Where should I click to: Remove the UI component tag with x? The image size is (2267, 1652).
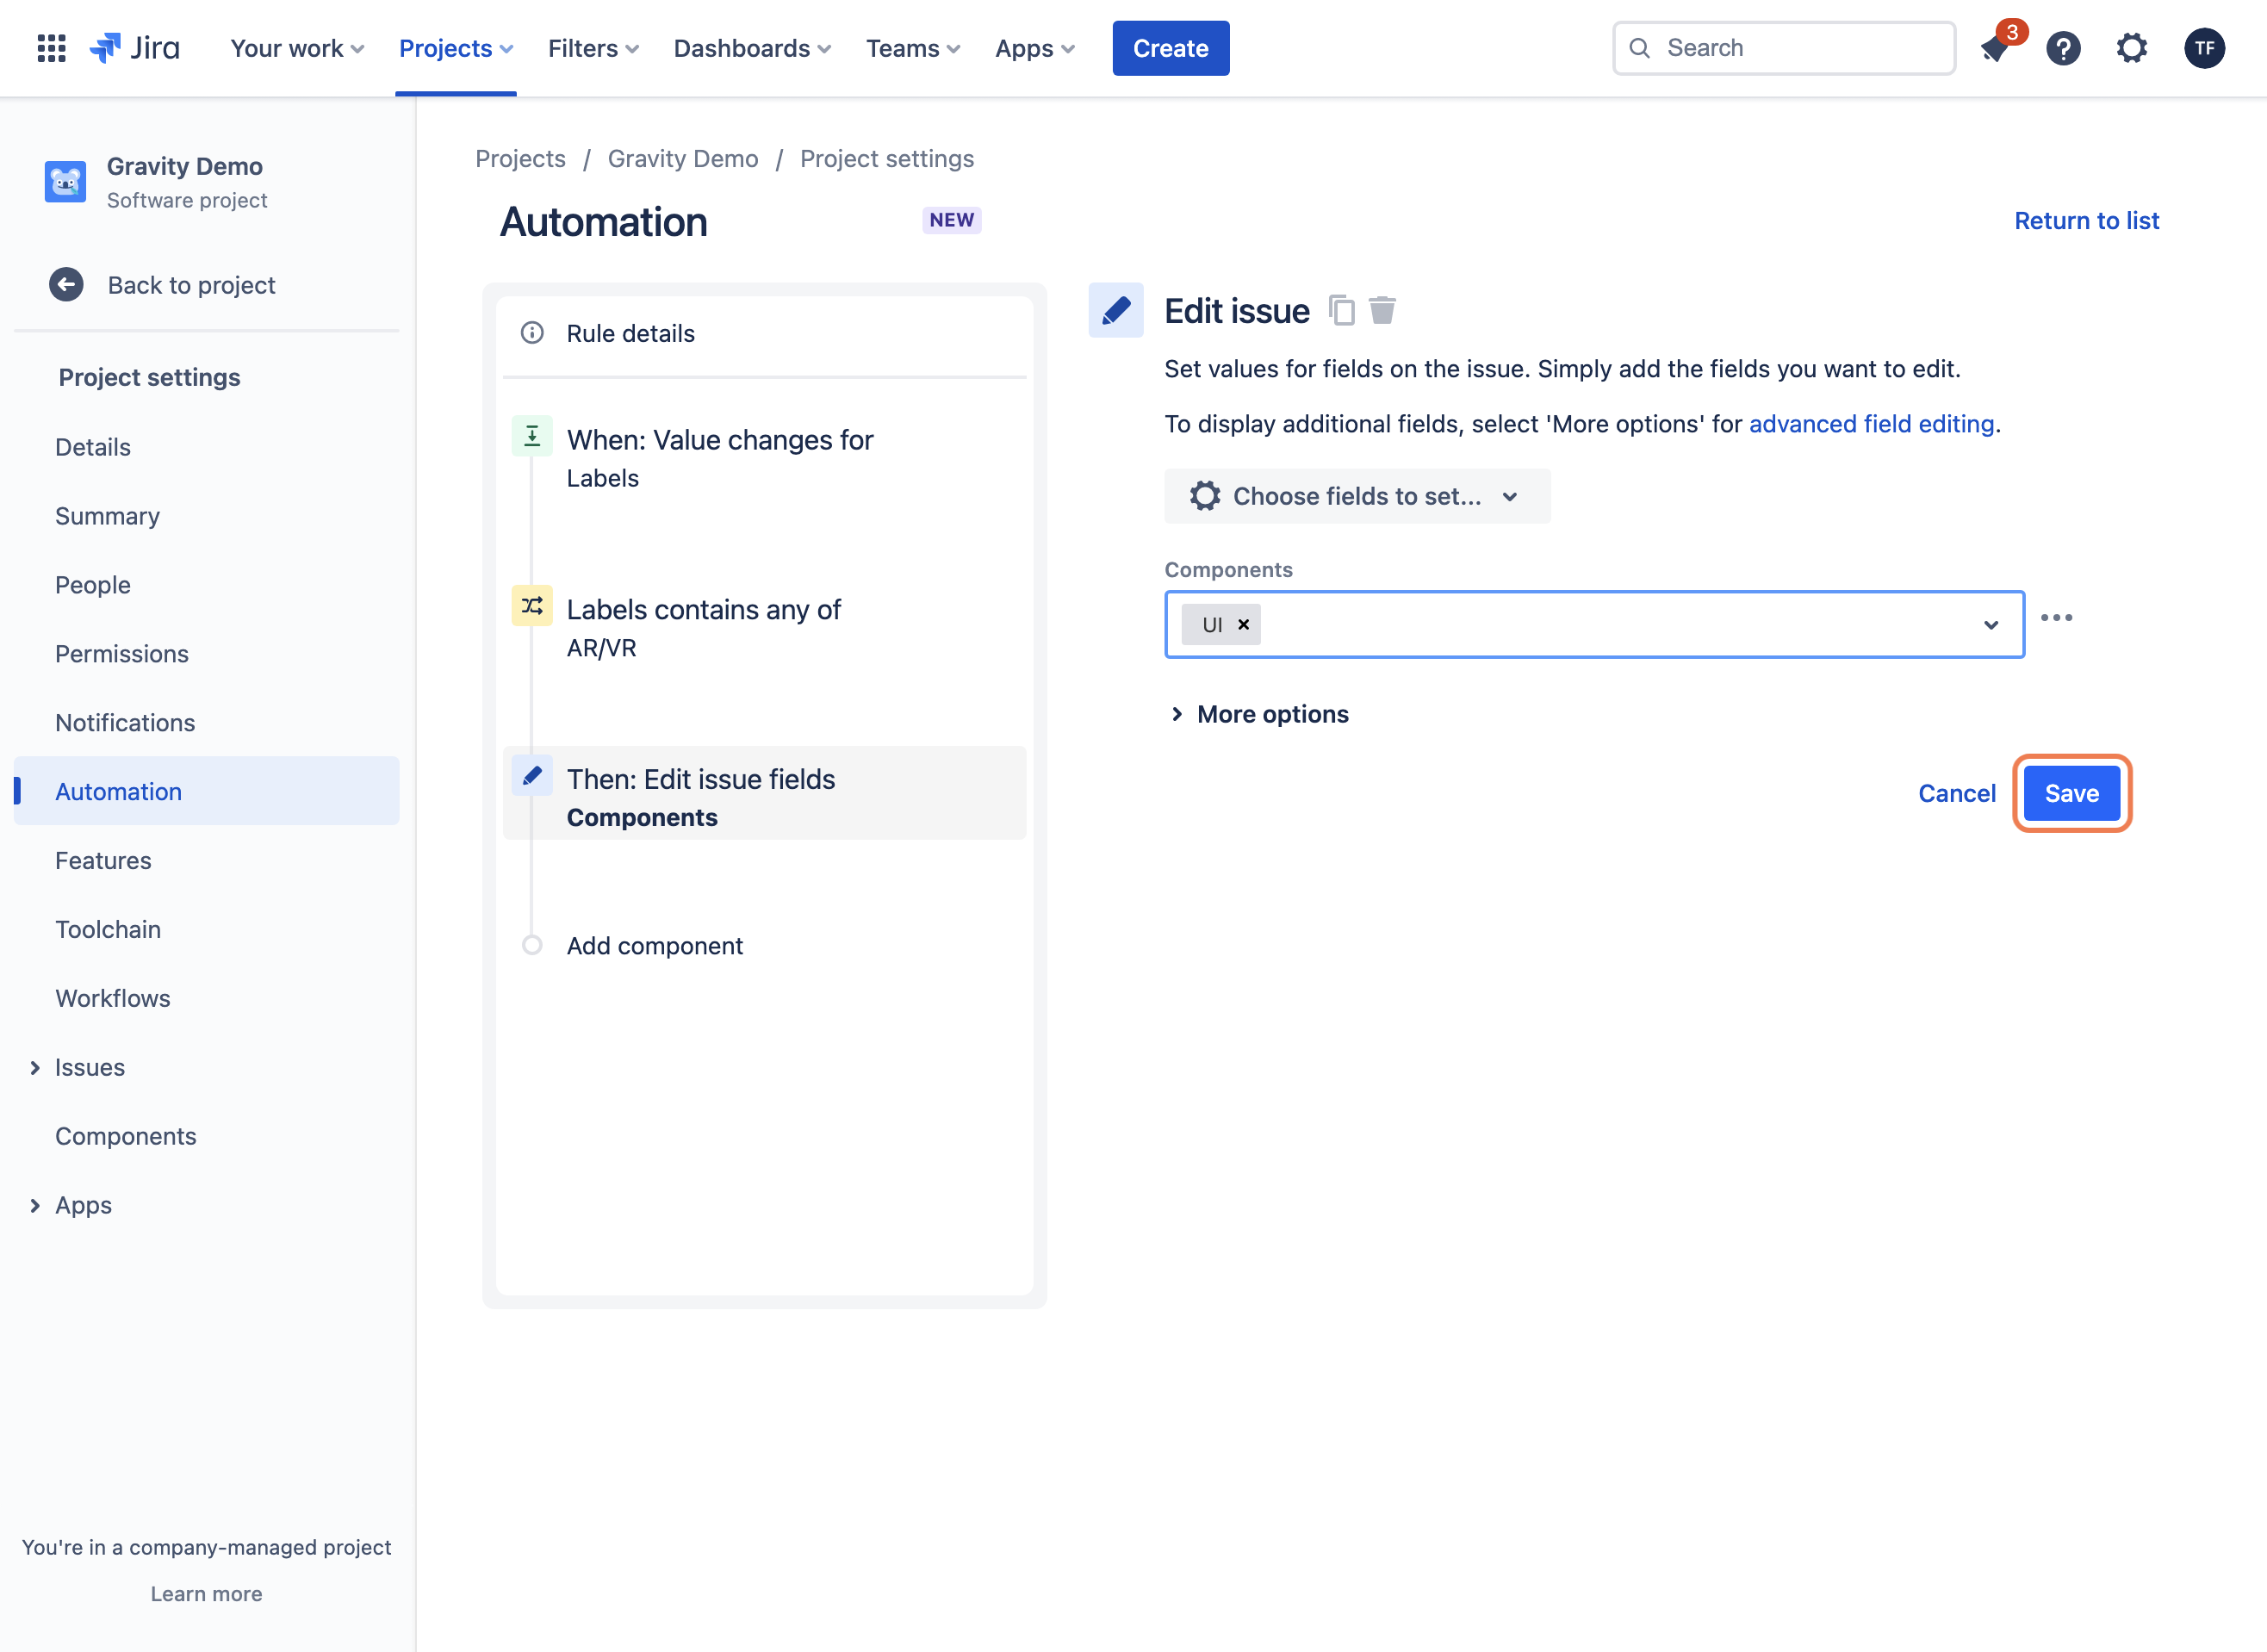[x=1244, y=625]
